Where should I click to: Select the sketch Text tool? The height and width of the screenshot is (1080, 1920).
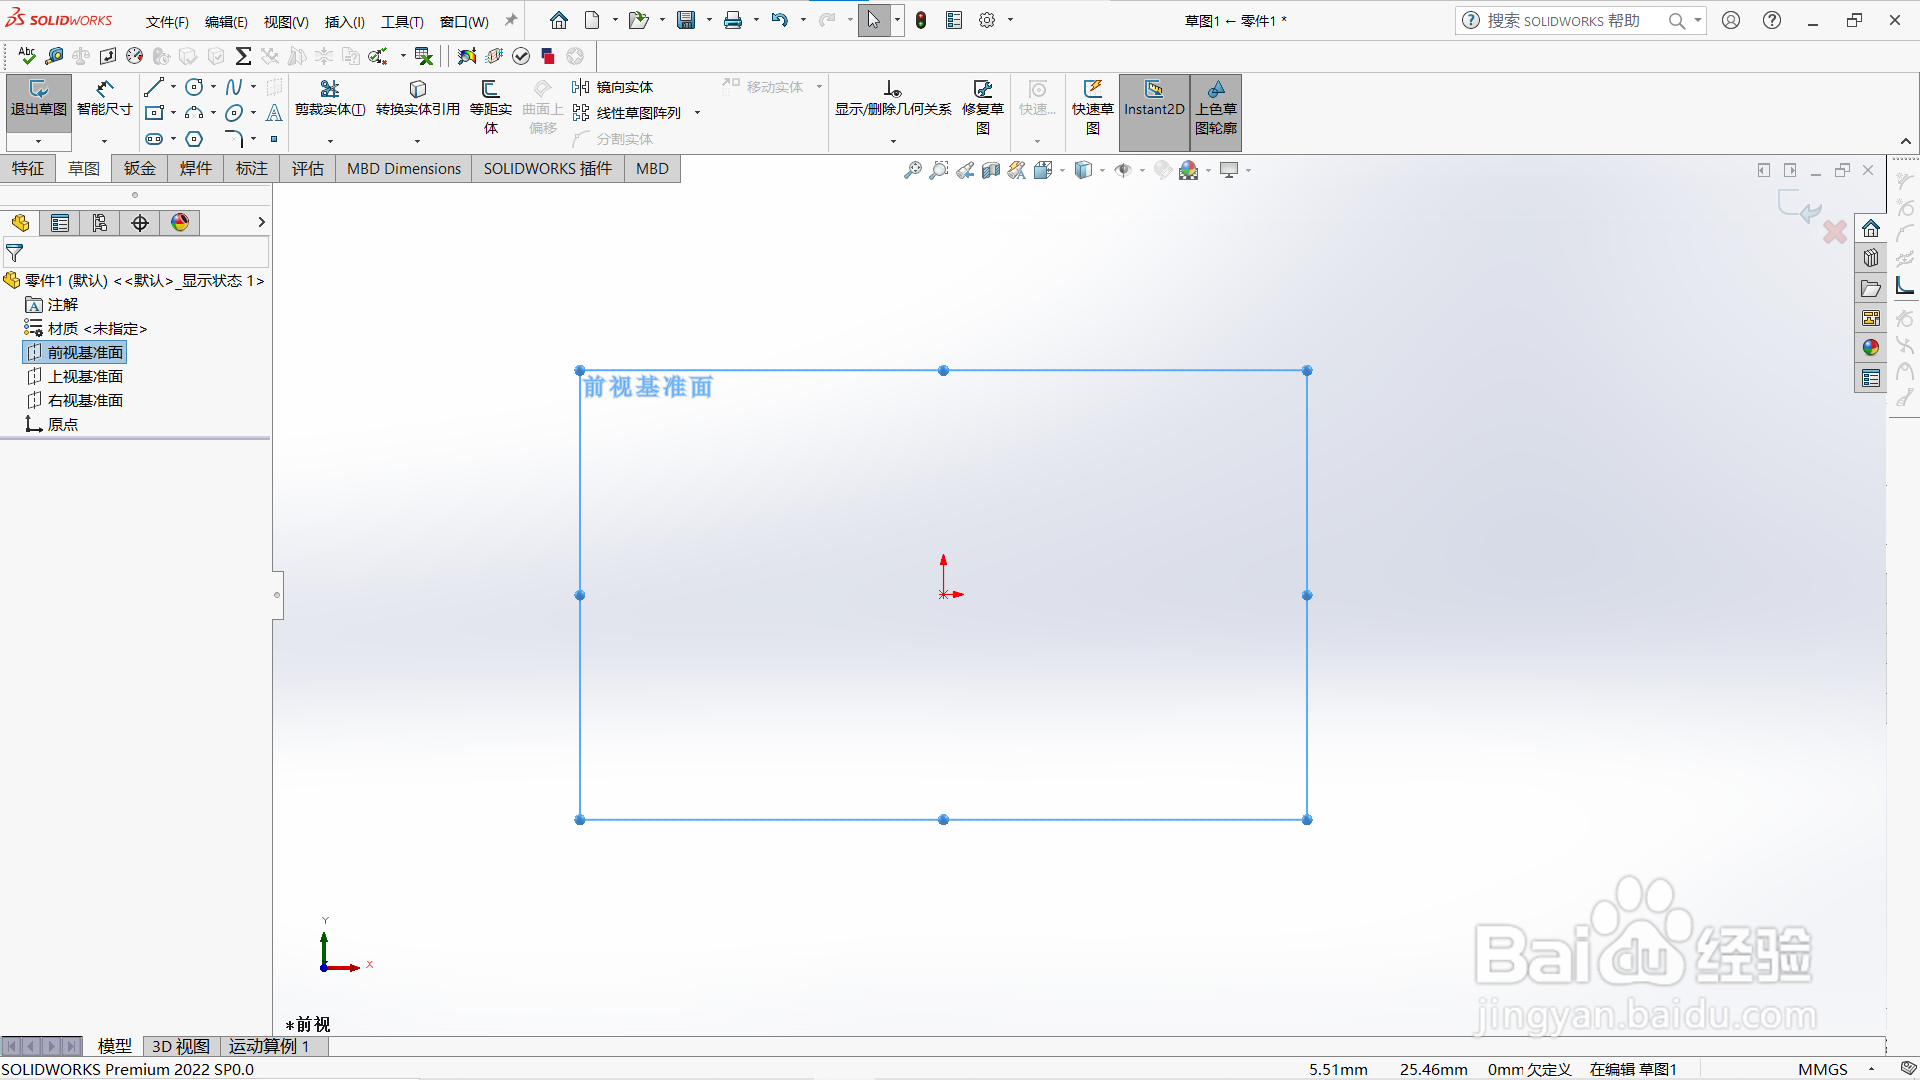274,113
